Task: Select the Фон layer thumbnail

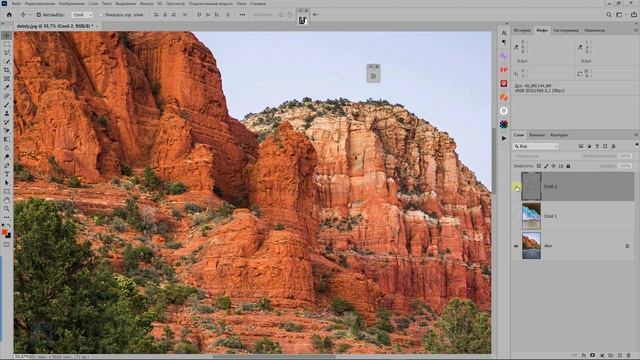Action: [x=531, y=246]
